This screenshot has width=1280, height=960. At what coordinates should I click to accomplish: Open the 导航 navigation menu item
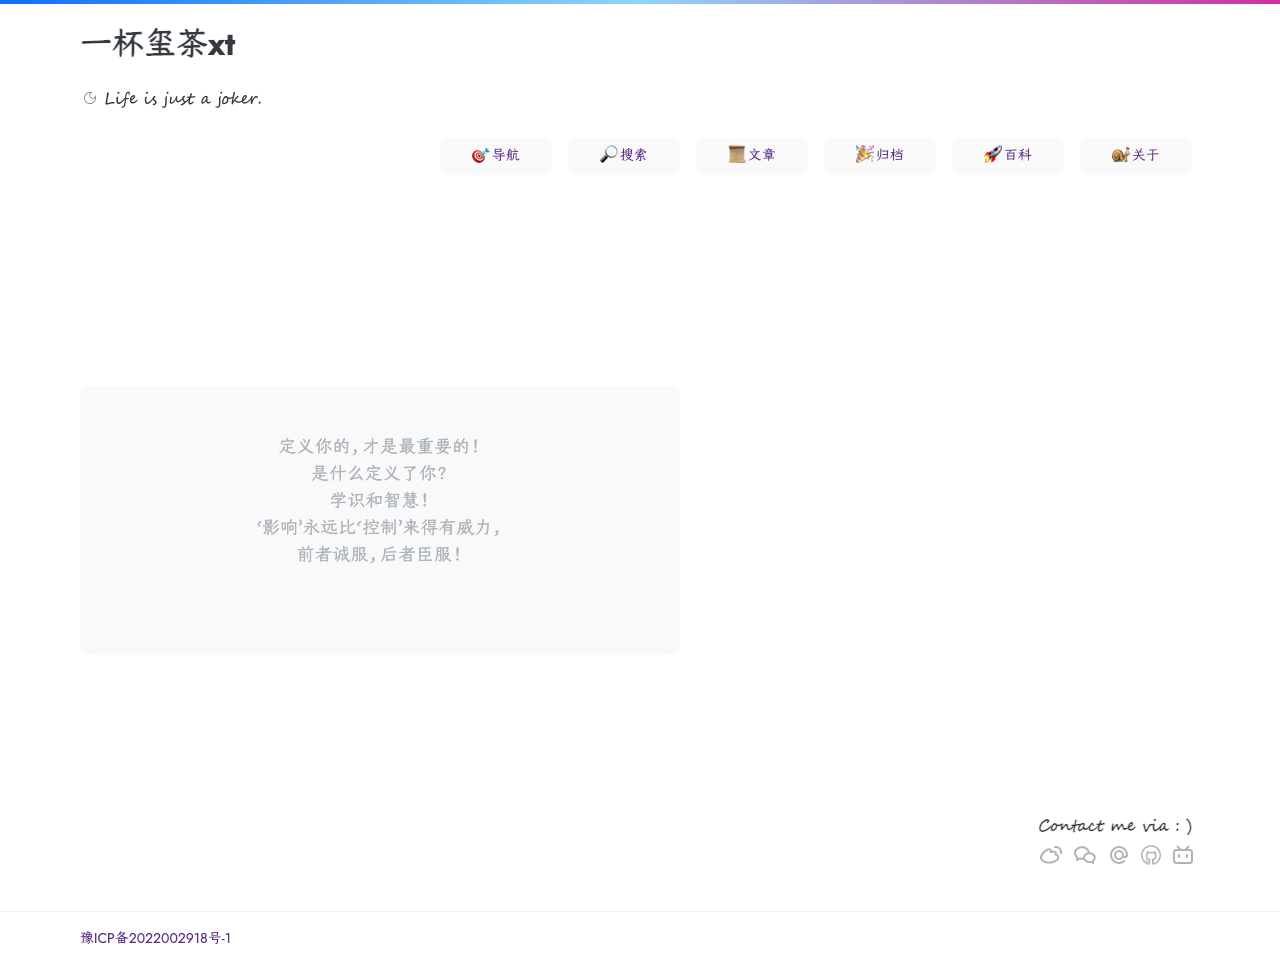click(x=496, y=156)
